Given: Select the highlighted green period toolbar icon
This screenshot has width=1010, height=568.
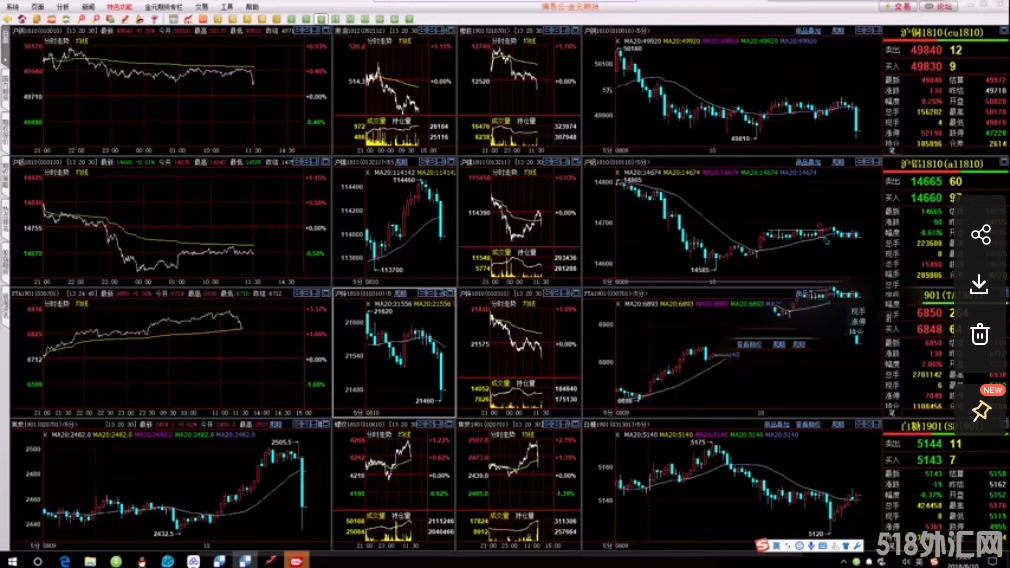Looking at the screenshot, I should (321, 19).
